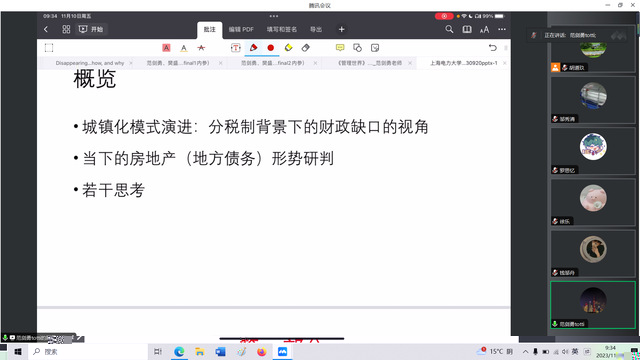Open the PDF app's more options menu
Screen dimensions: 640x360
502,29
